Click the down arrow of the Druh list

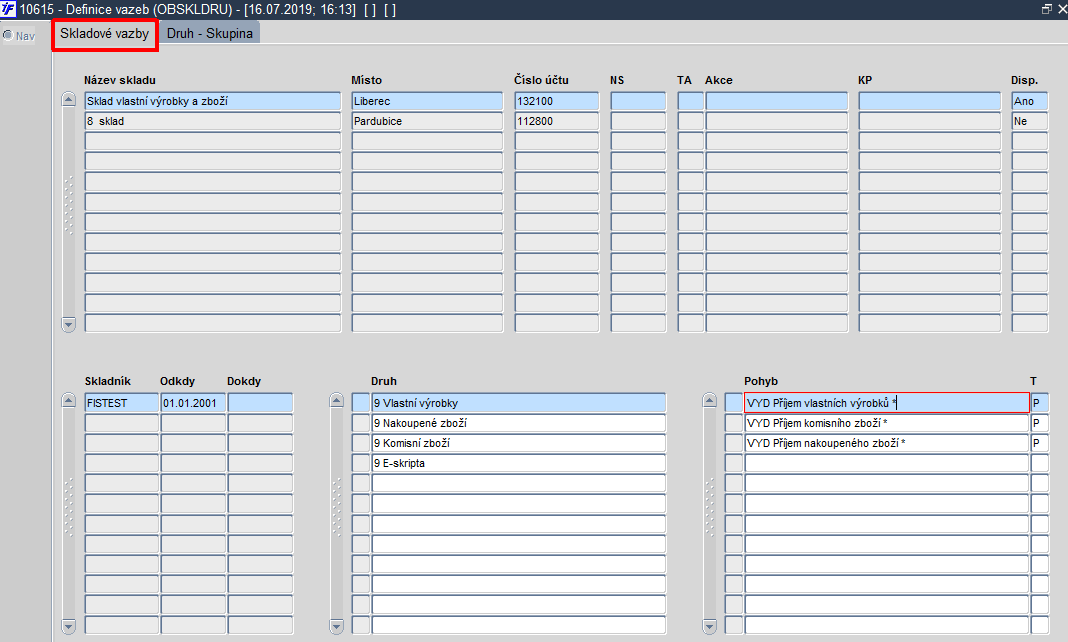tap(336, 626)
